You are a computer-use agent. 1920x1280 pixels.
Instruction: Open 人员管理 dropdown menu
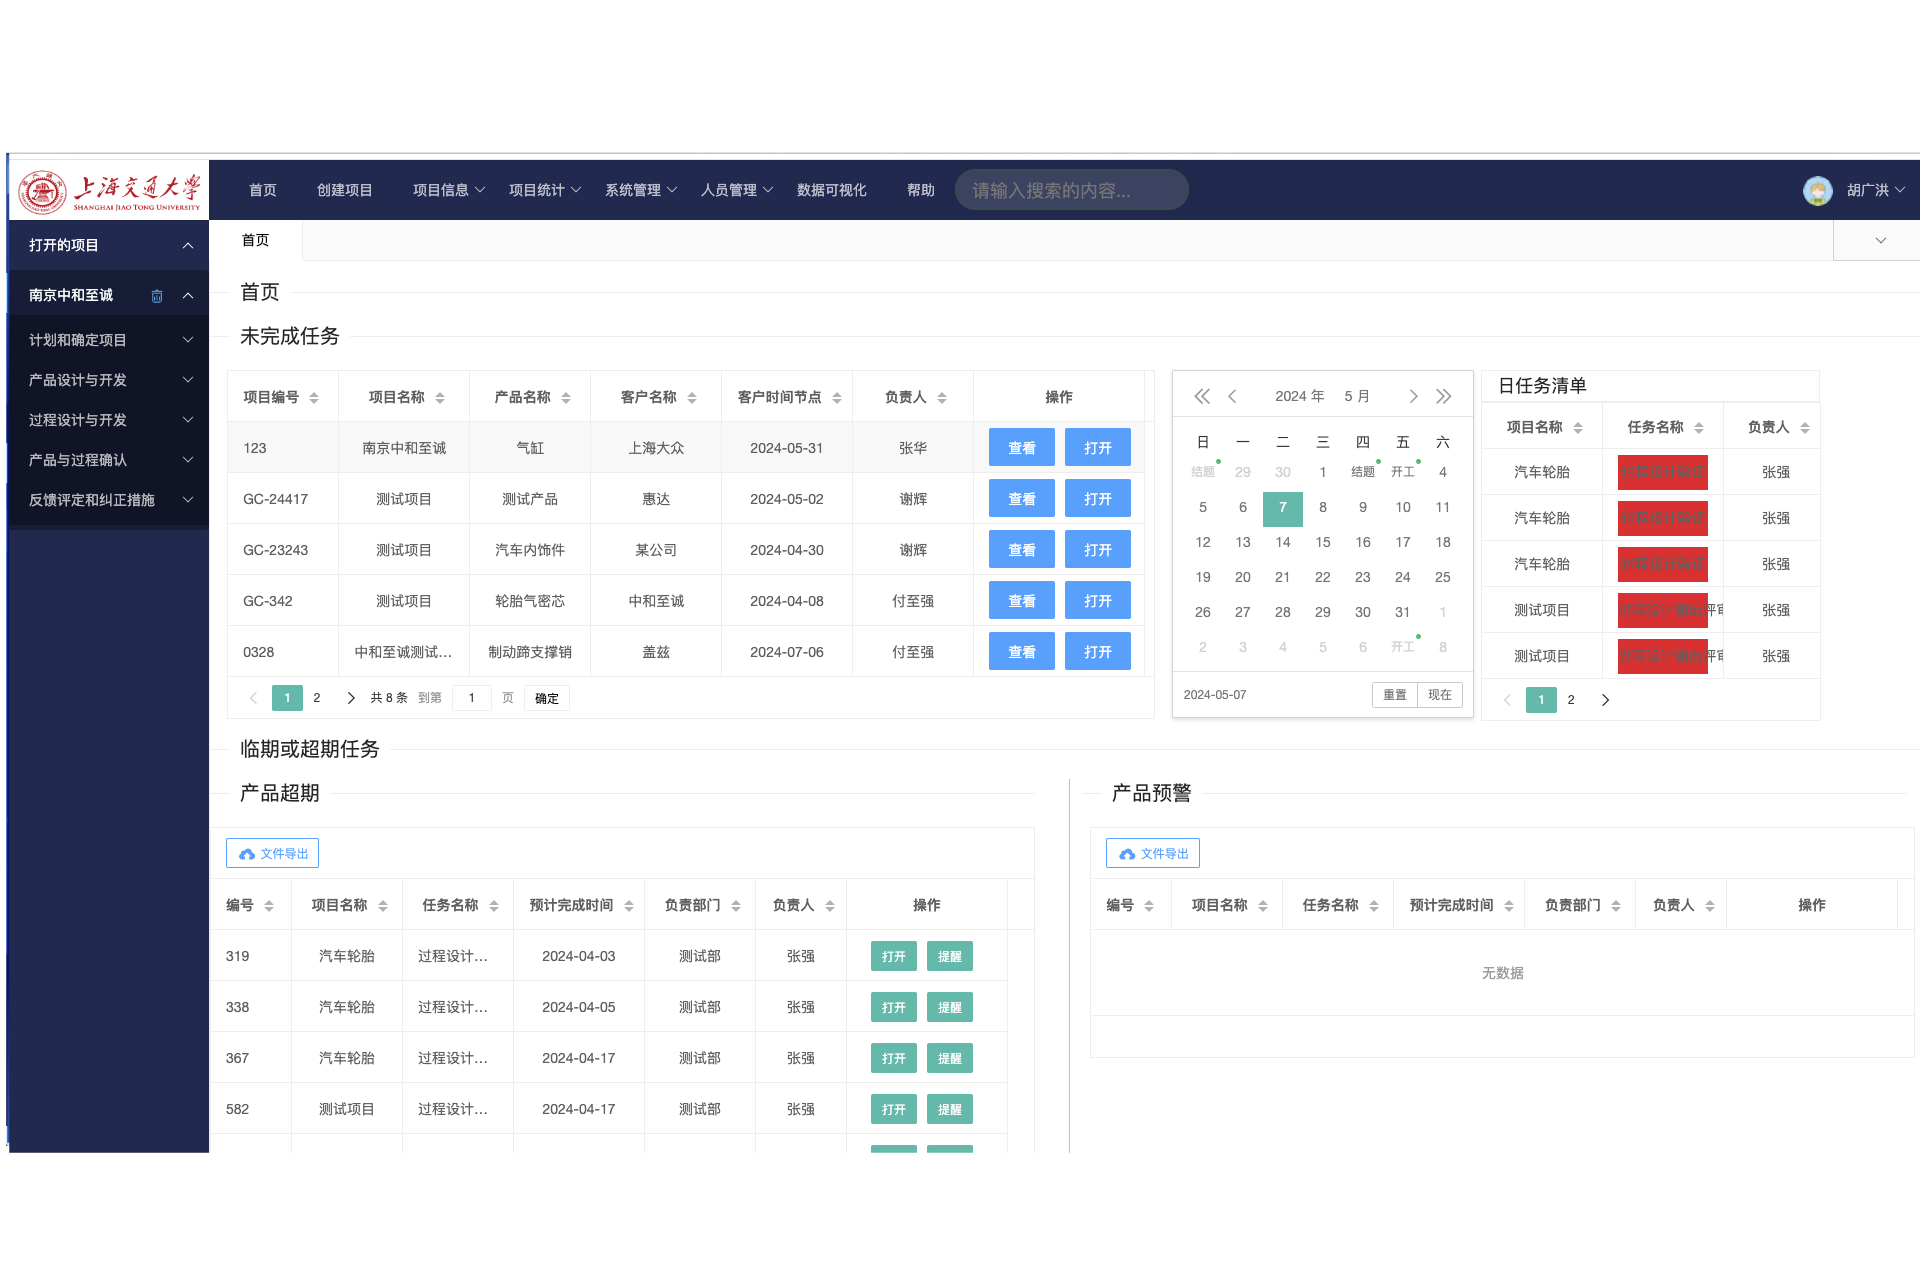(737, 190)
